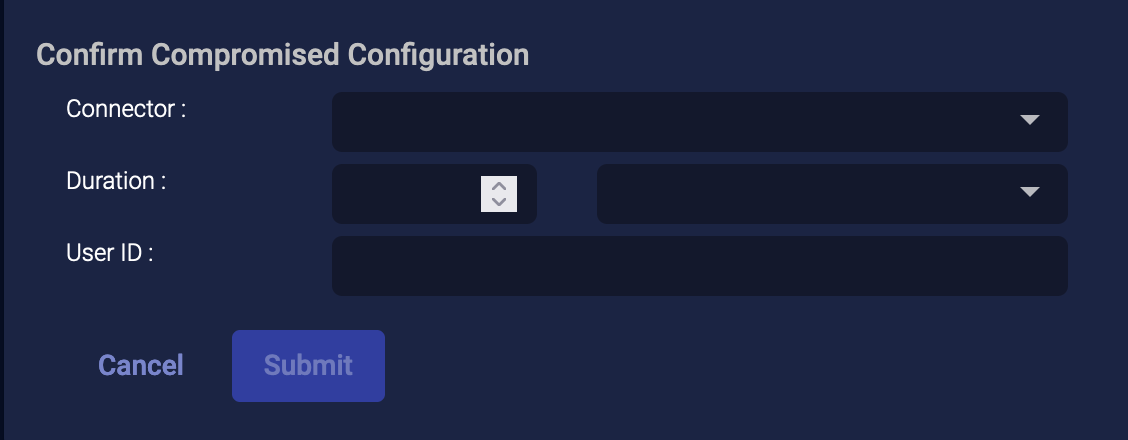Click the "User ID :" label
Viewport: 1128px width, 440px height.
[109, 253]
